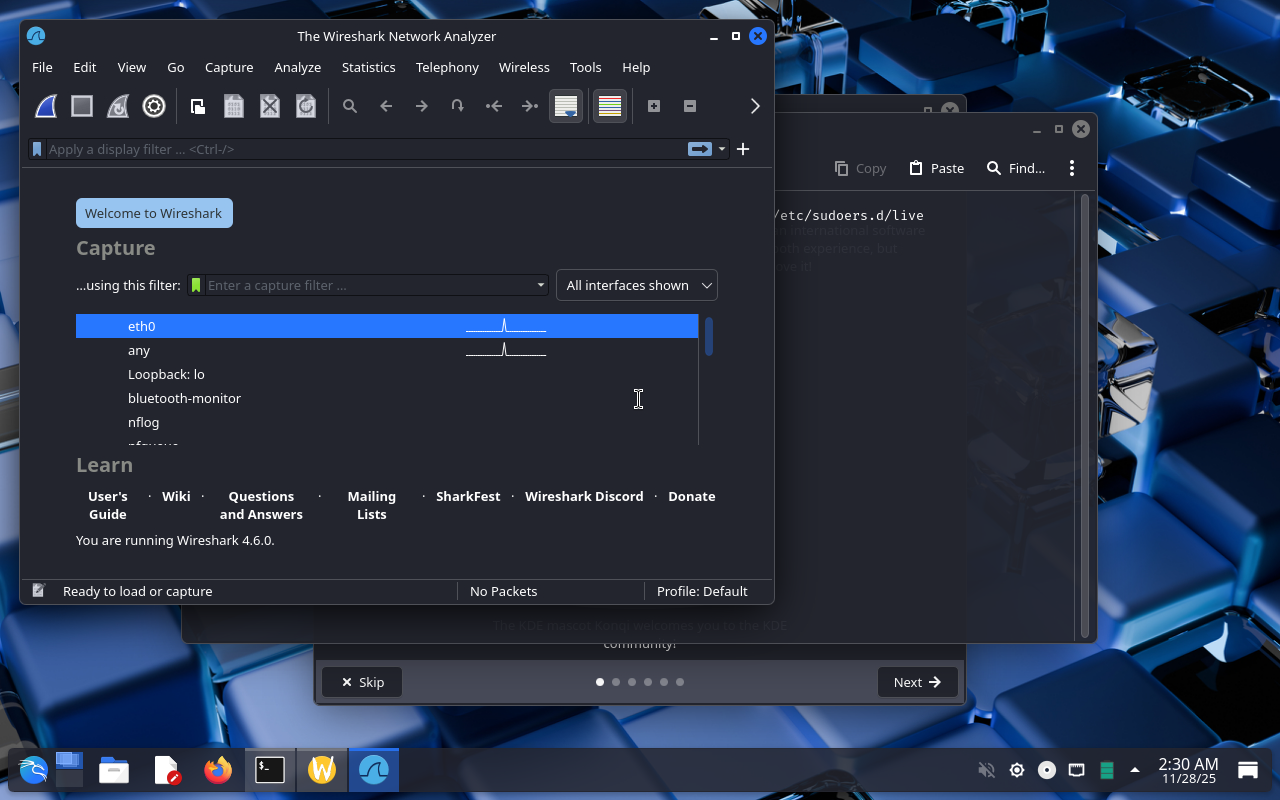1280x800 pixels.
Task: Click the Skip button in welcome dialog
Action: point(362,682)
